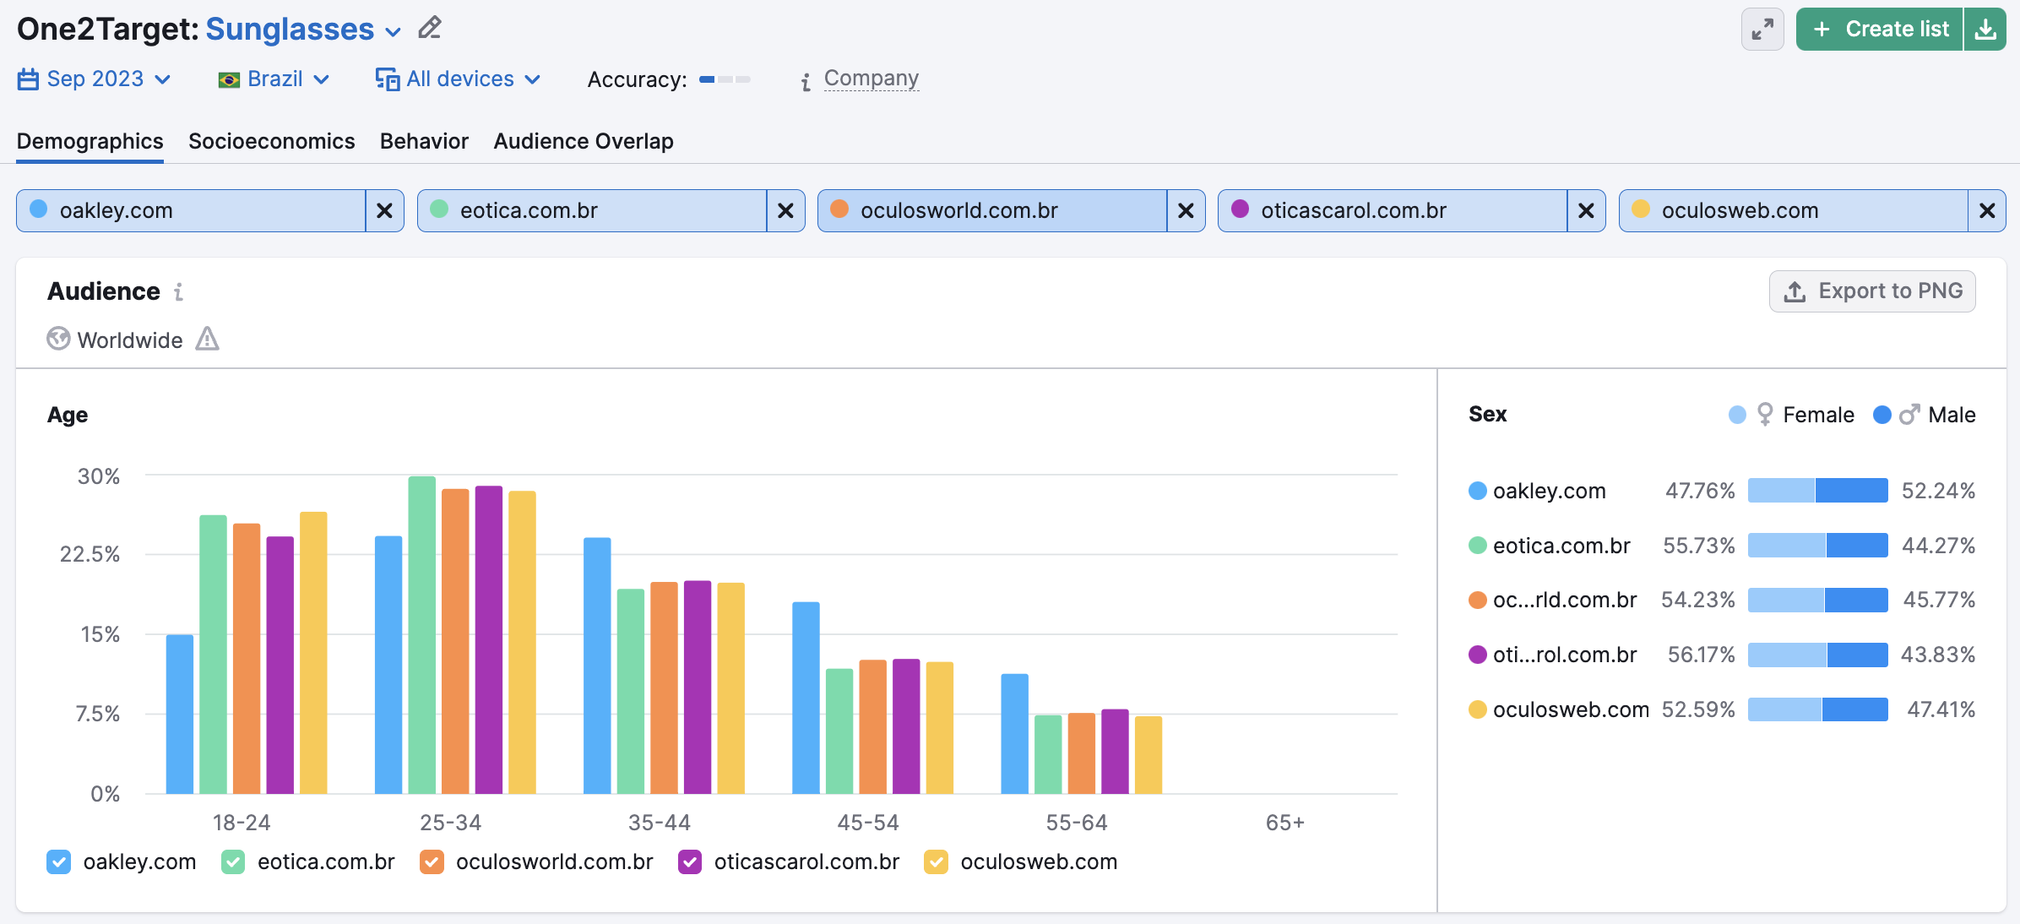Click the oakley.com bar in 18-24 group
The width and height of the screenshot is (2020, 924).
pos(180,714)
